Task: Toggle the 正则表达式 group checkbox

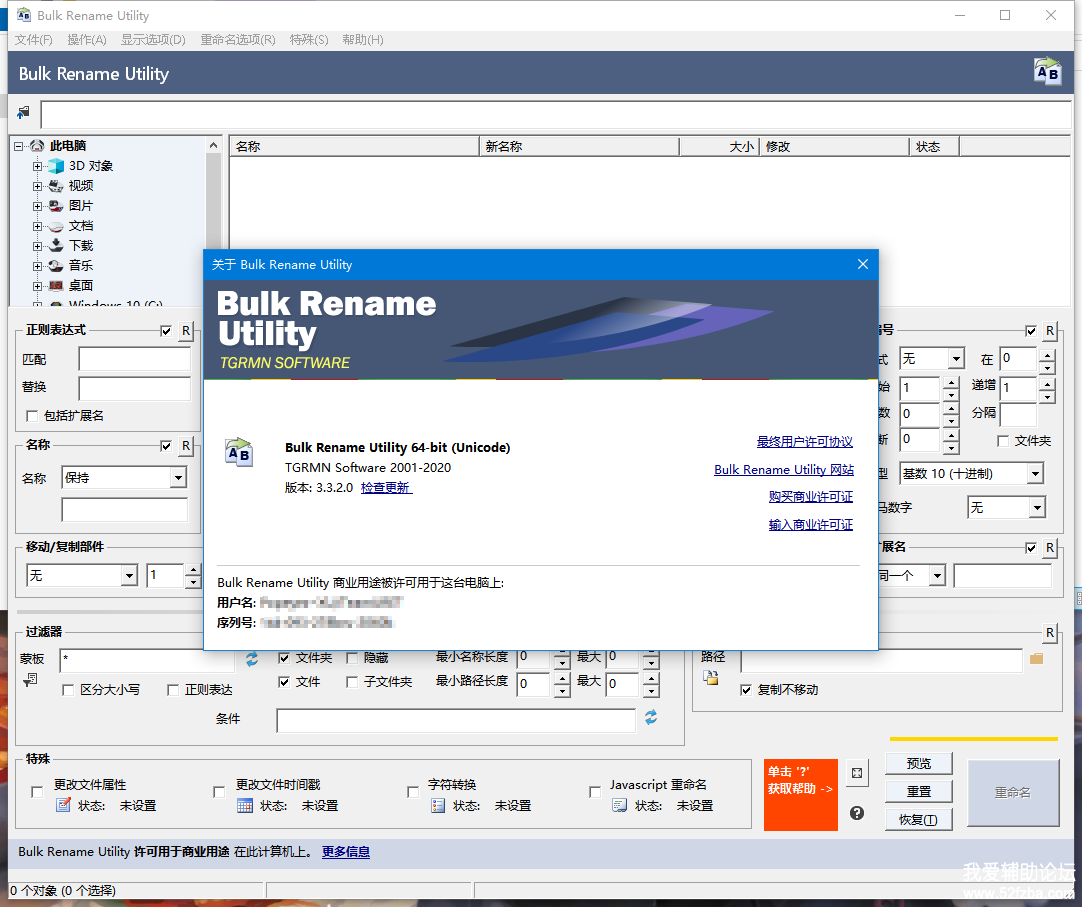Action: coord(166,331)
